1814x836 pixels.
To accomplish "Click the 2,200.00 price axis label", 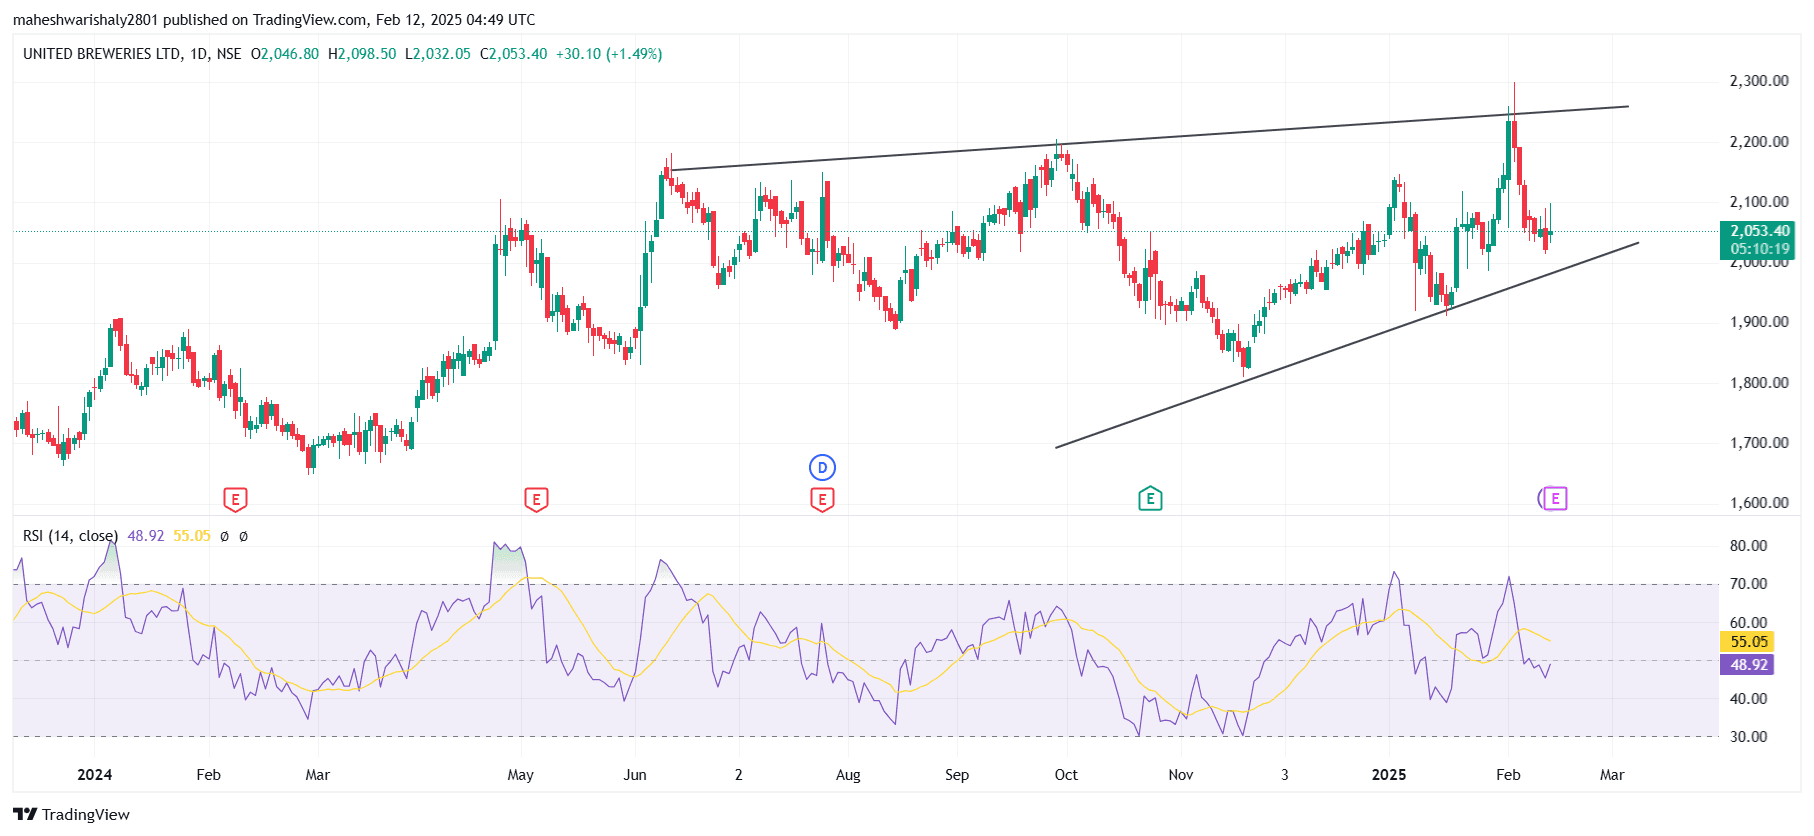I will [1759, 142].
